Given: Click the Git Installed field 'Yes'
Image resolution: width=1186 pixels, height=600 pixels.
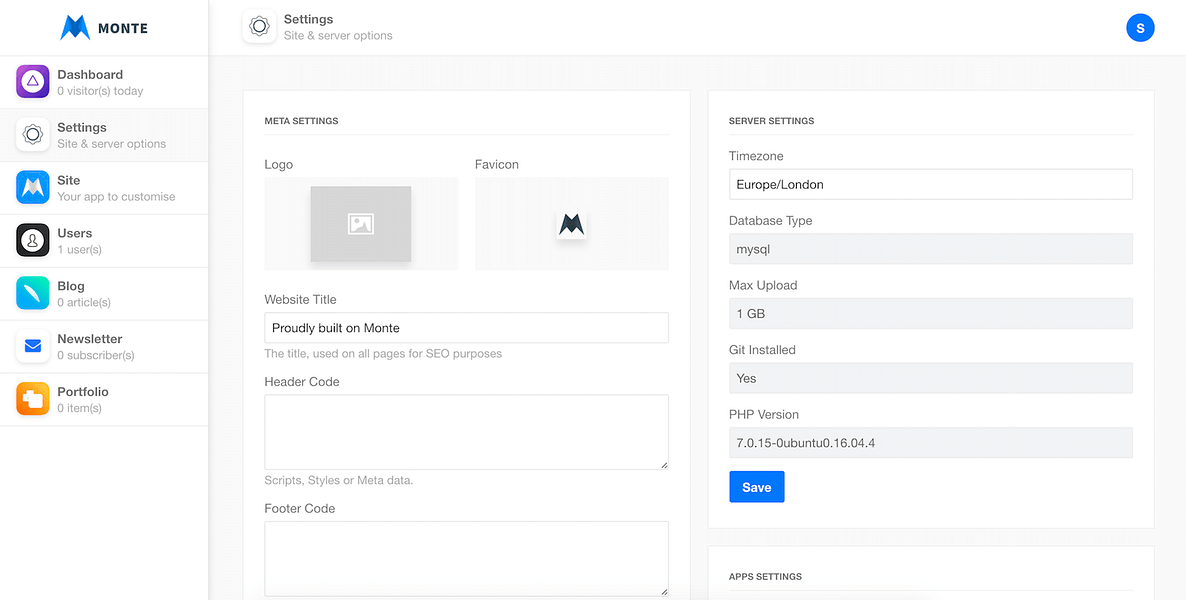Looking at the screenshot, I should [x=930, y=378].
